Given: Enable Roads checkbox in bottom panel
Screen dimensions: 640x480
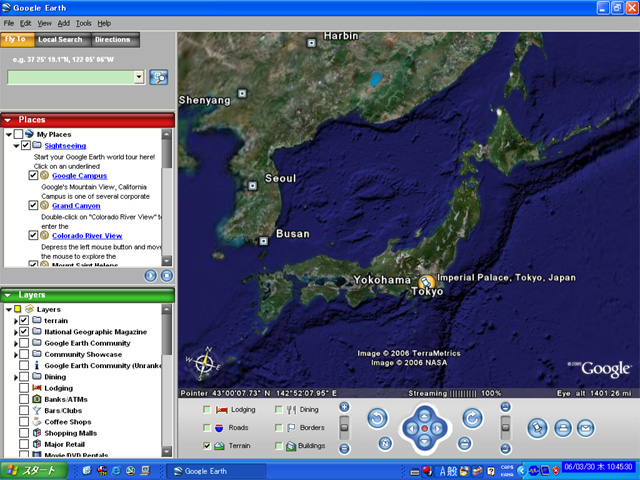Looking at the screenshot, I should pyautogui.click(x=207, y=427).
